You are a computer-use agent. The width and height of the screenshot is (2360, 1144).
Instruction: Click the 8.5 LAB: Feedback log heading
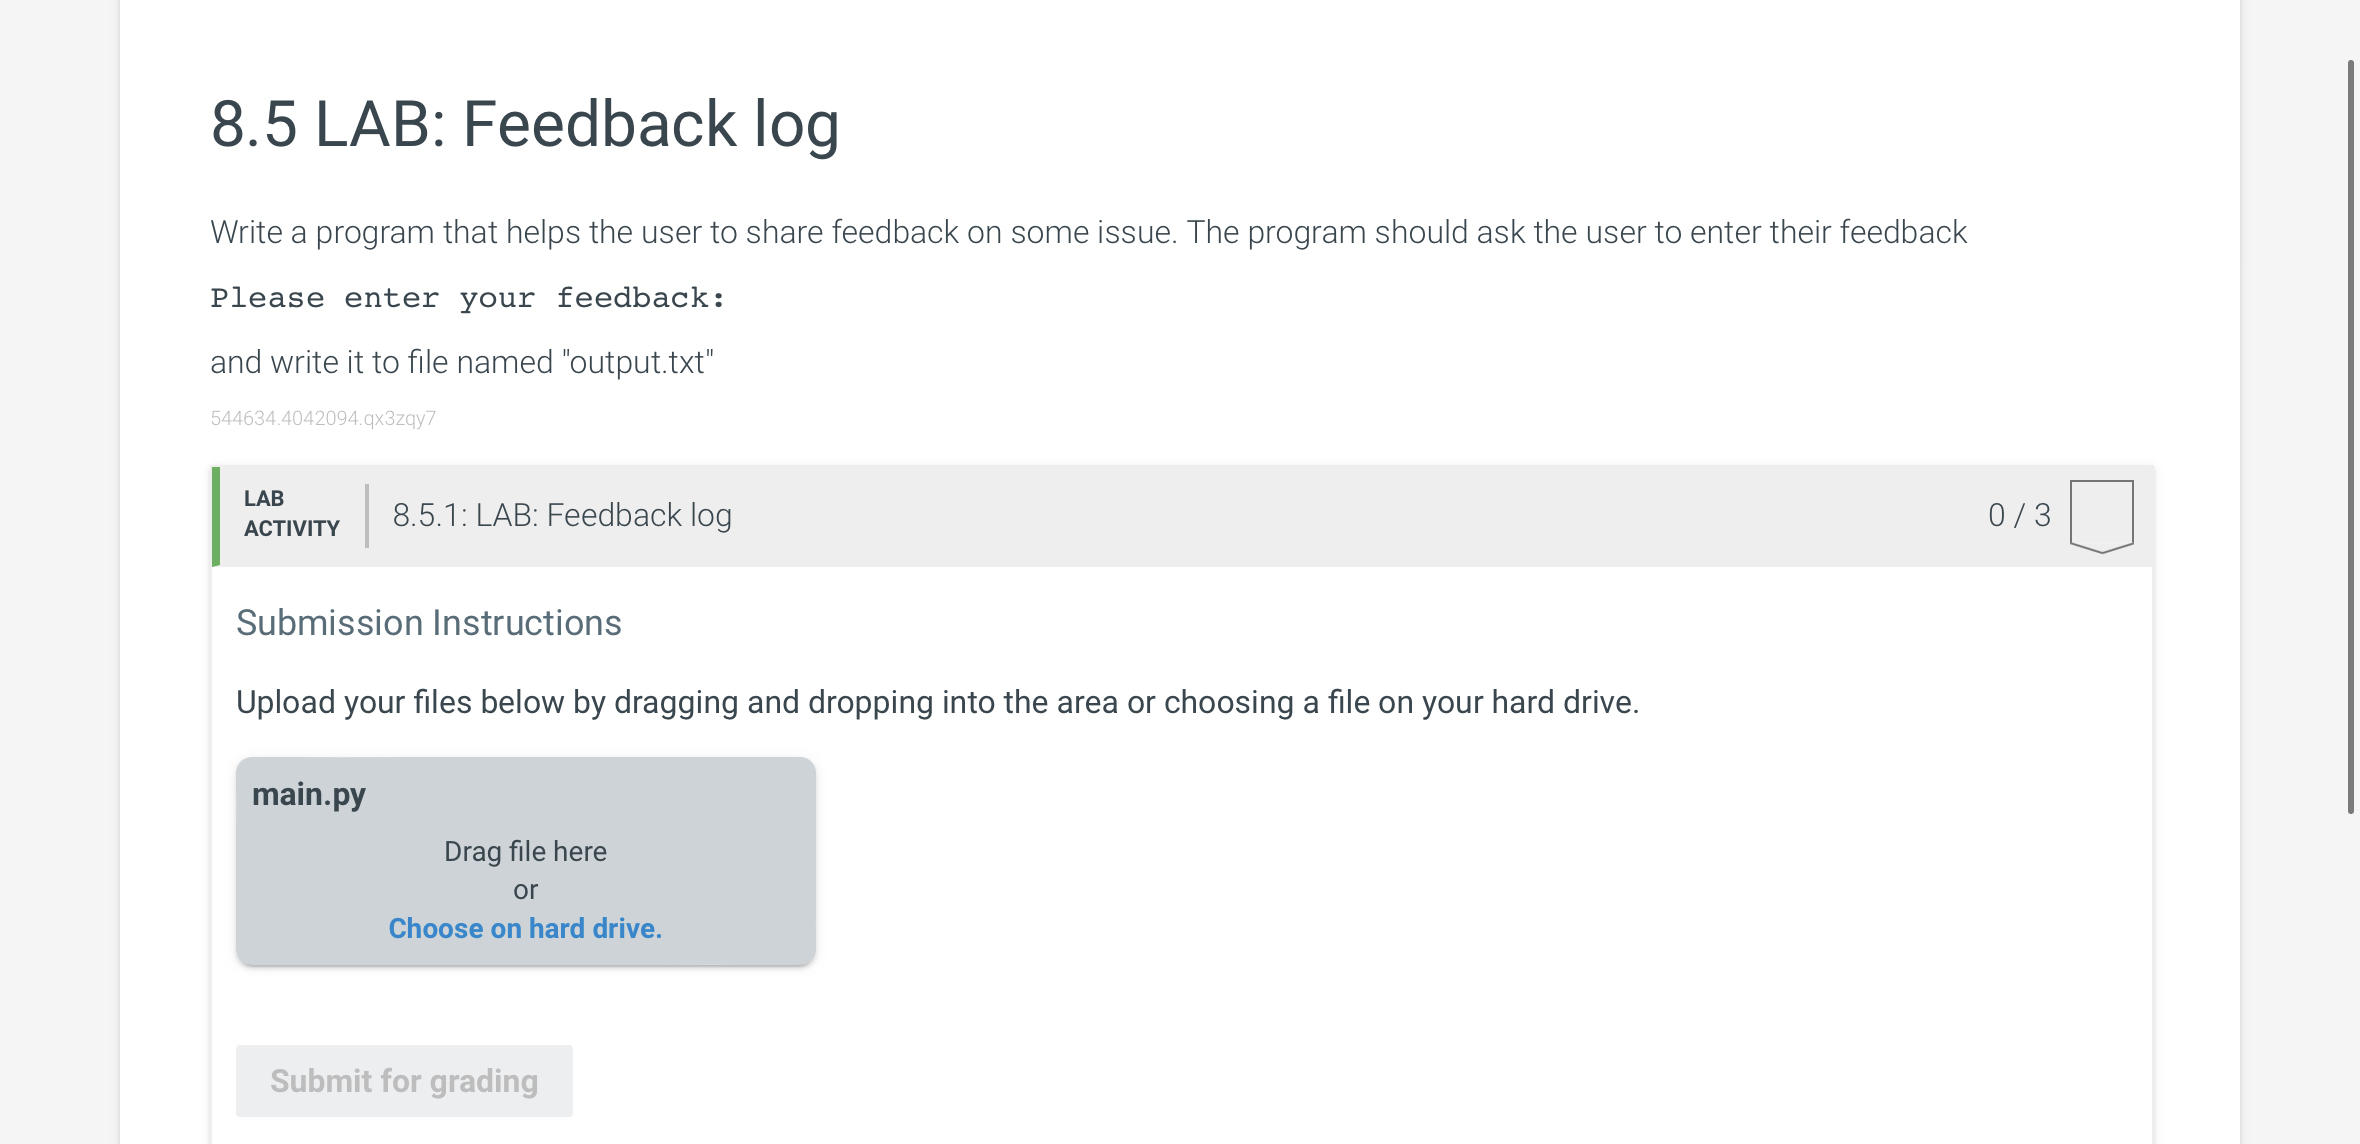524,123
